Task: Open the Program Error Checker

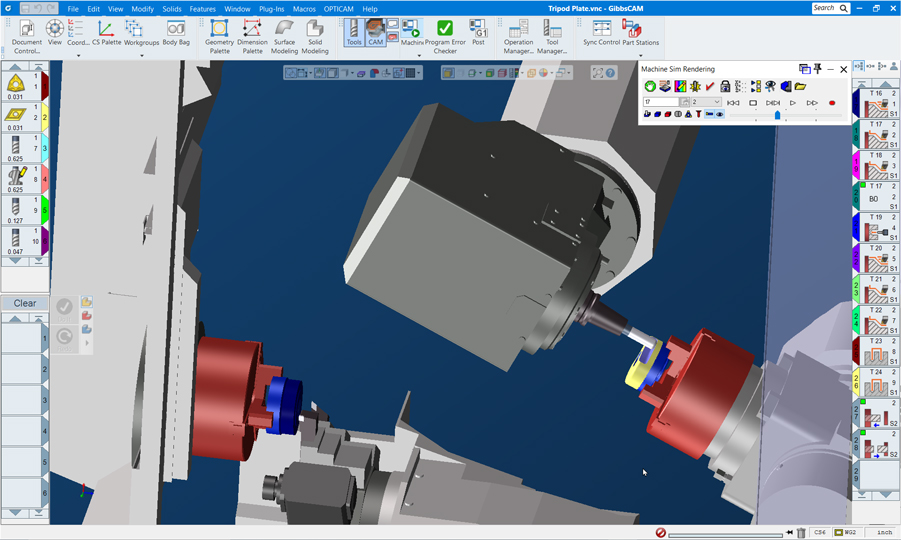Action: tap(445, 35)
